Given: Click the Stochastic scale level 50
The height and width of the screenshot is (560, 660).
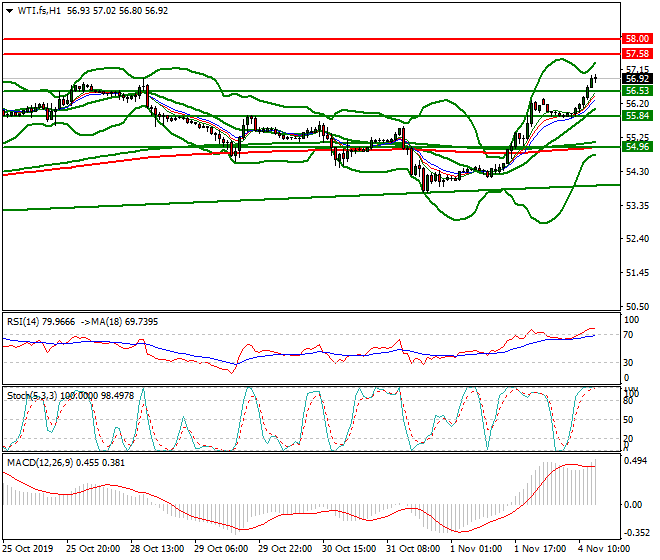Looking at the screenshot, I should click(628, 419).
